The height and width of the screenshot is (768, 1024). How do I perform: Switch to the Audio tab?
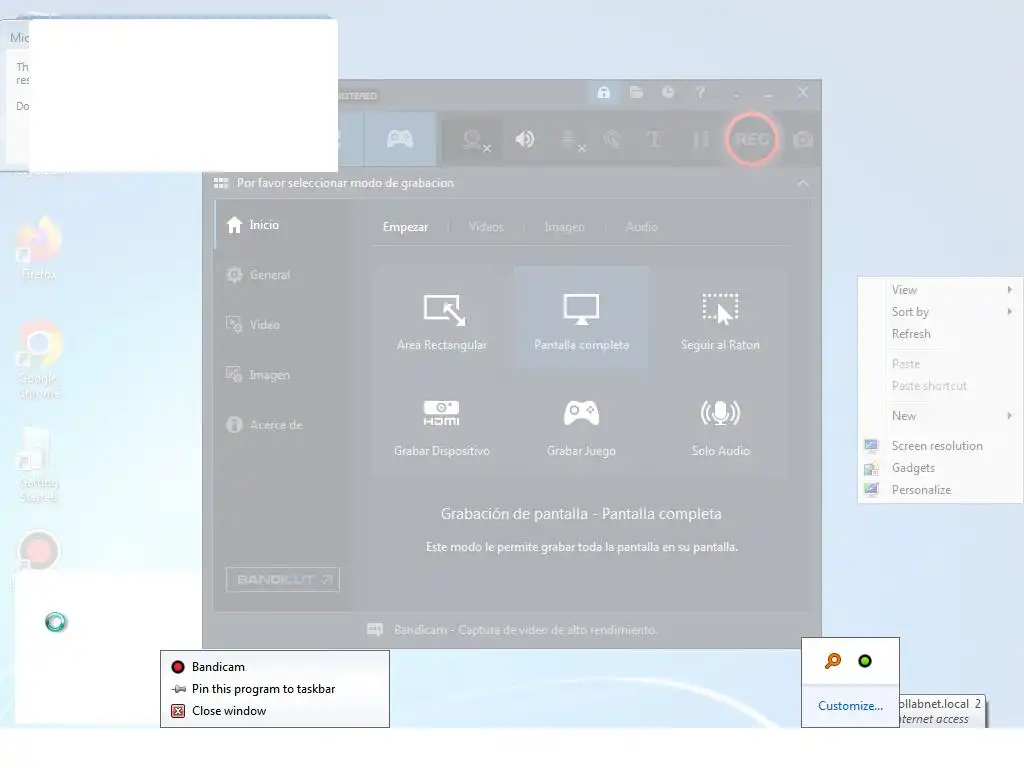pos(641,227)
